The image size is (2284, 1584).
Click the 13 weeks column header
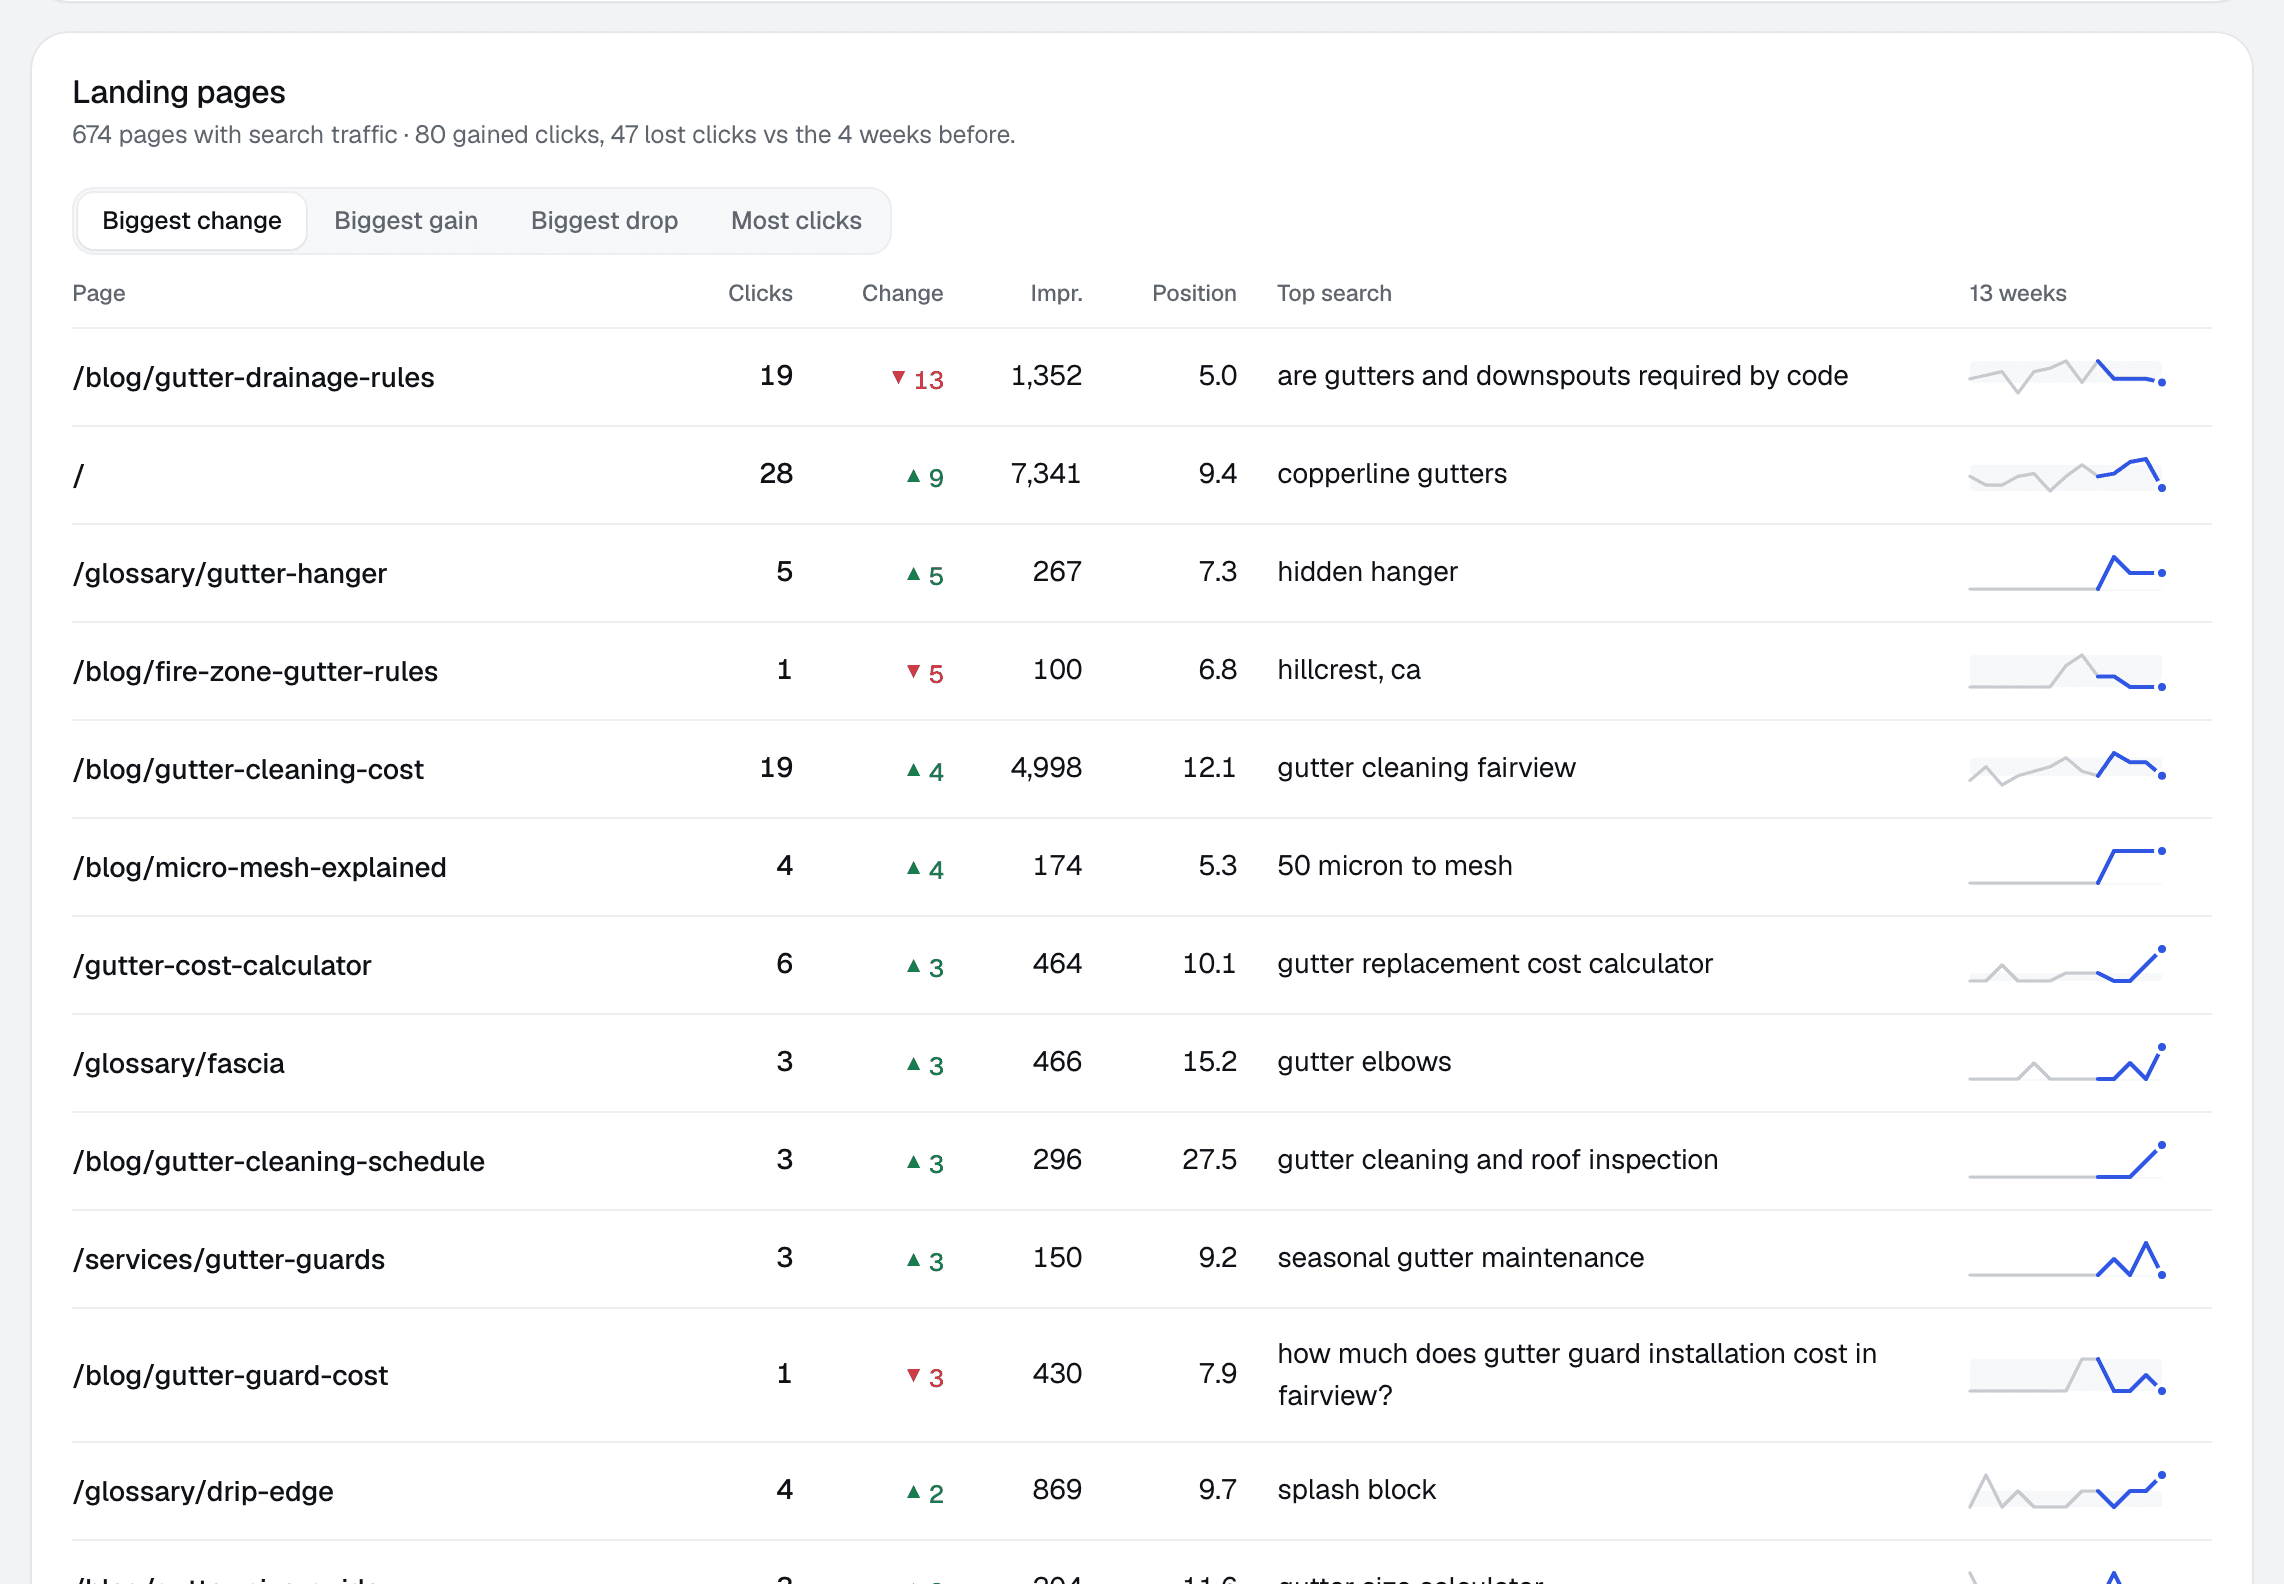(x=2017, y=293)
